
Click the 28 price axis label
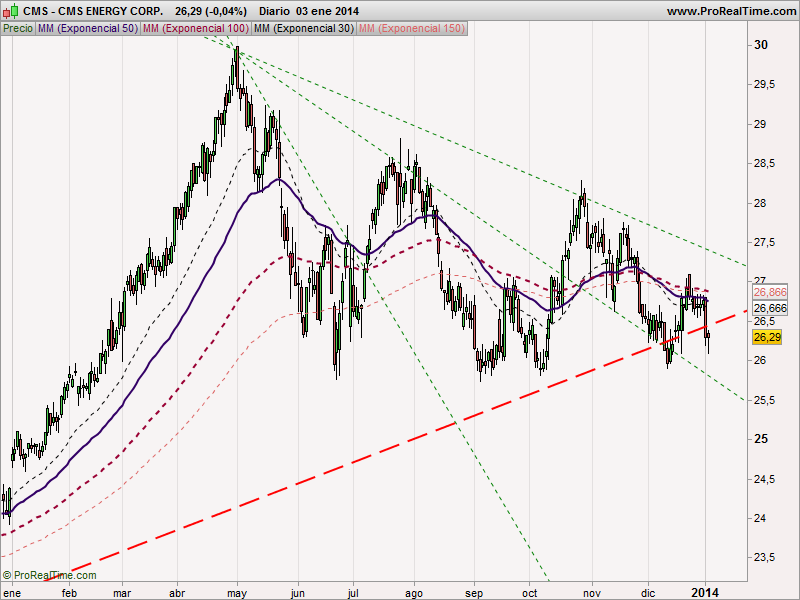pyautogui.click(x=760, y=203)
